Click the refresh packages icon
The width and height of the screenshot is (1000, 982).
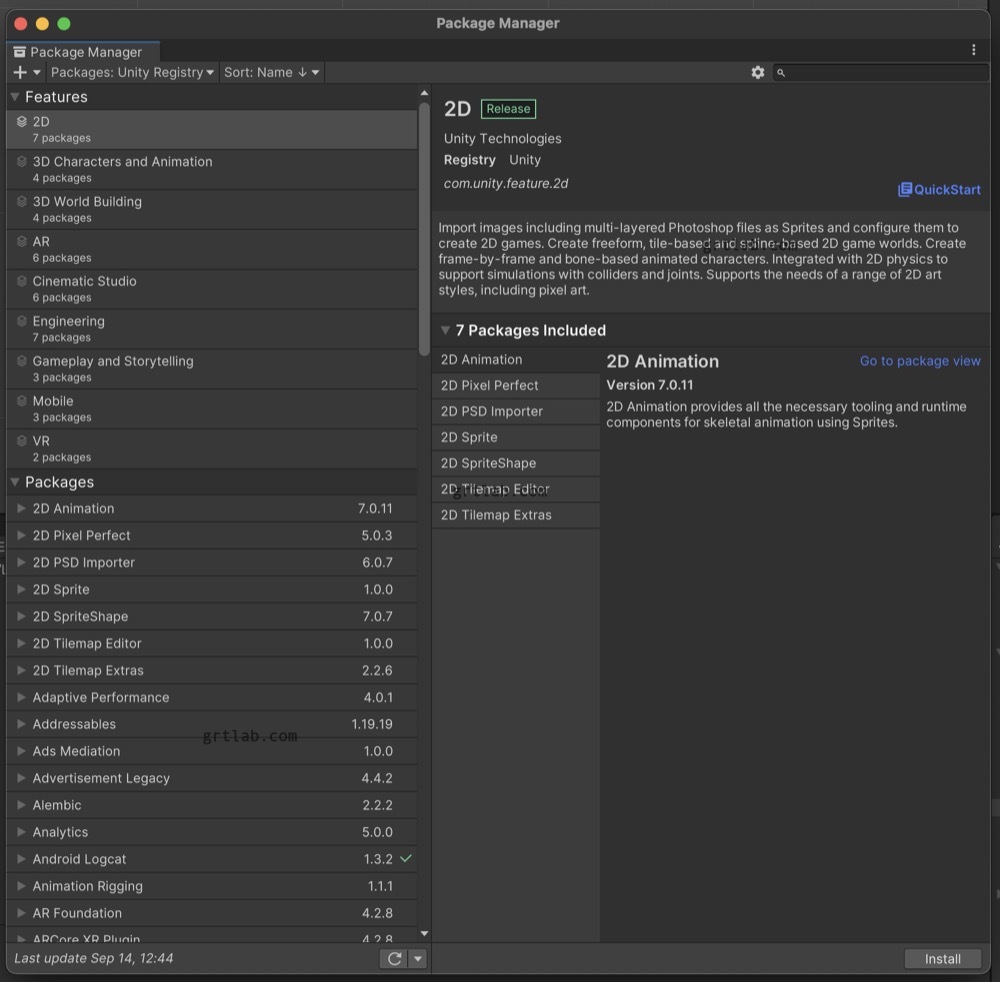tap(394, 958)
